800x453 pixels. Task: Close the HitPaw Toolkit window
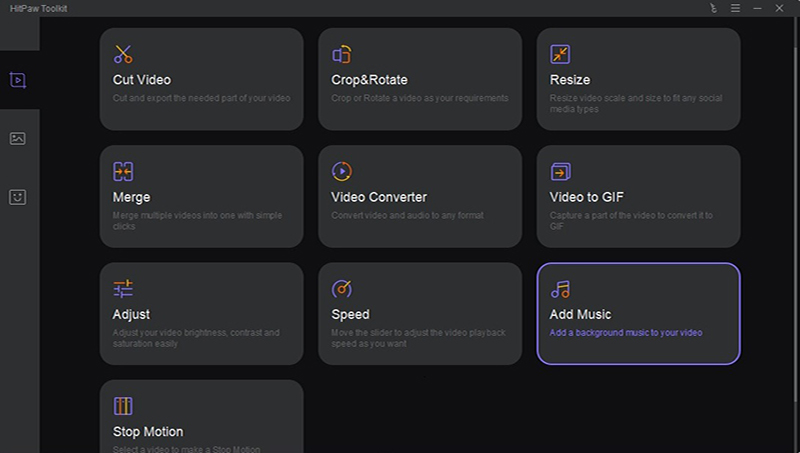point(779,8)
